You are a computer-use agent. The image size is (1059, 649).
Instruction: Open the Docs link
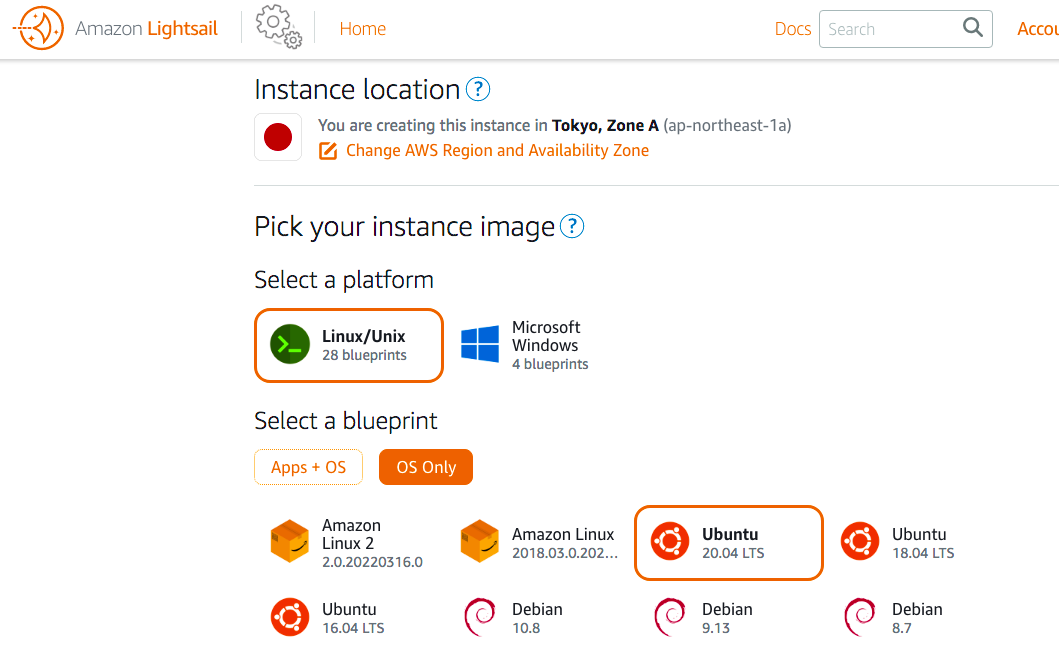coord(792,29)
